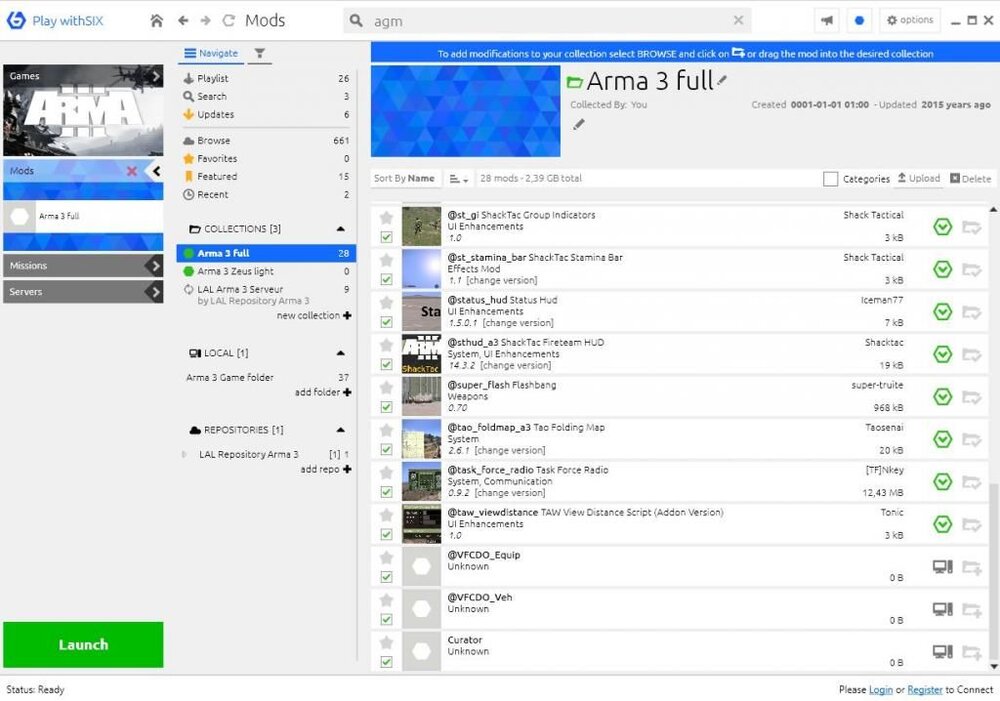Collapse Mods panel with left chevron
Image resolution: width=1000 pixels, height=701 pixels.
click(x=156, y=171)
